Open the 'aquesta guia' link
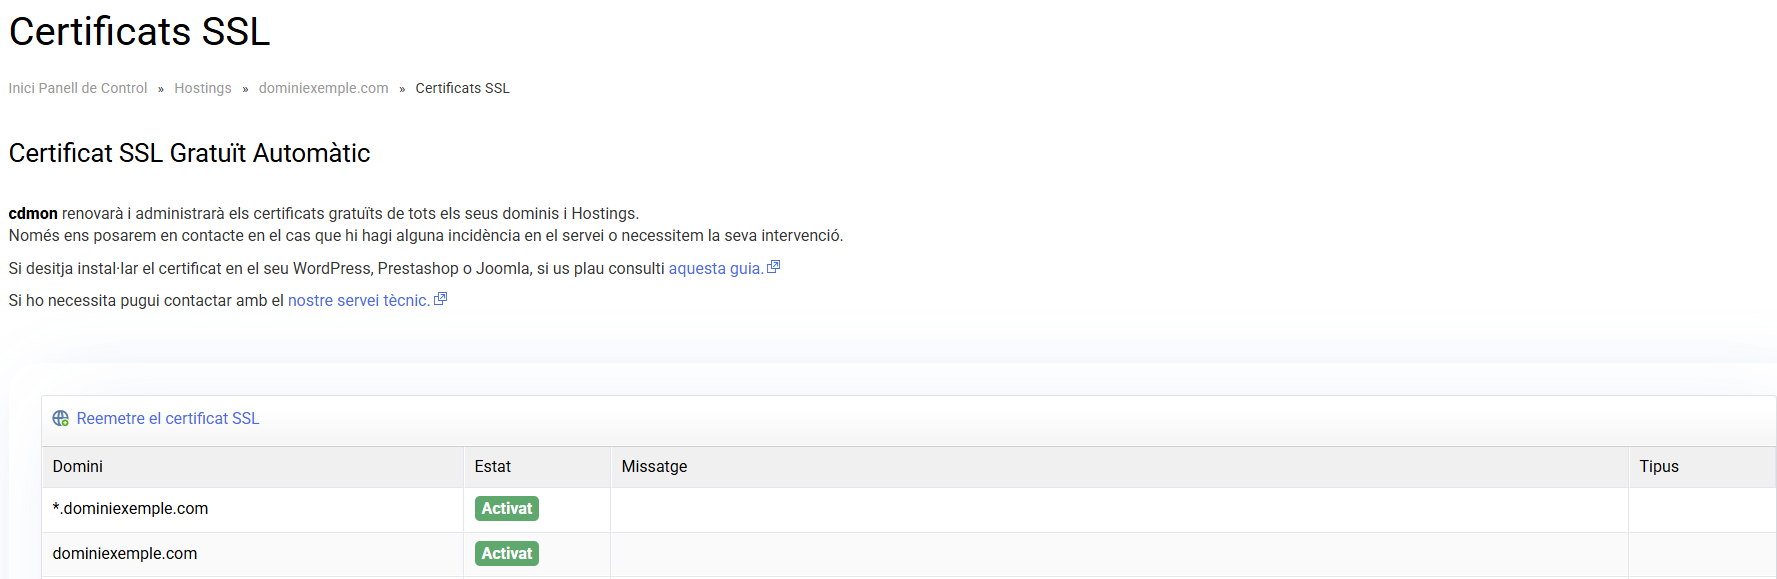The image size is (1777, 579). [x=715, y=268]
